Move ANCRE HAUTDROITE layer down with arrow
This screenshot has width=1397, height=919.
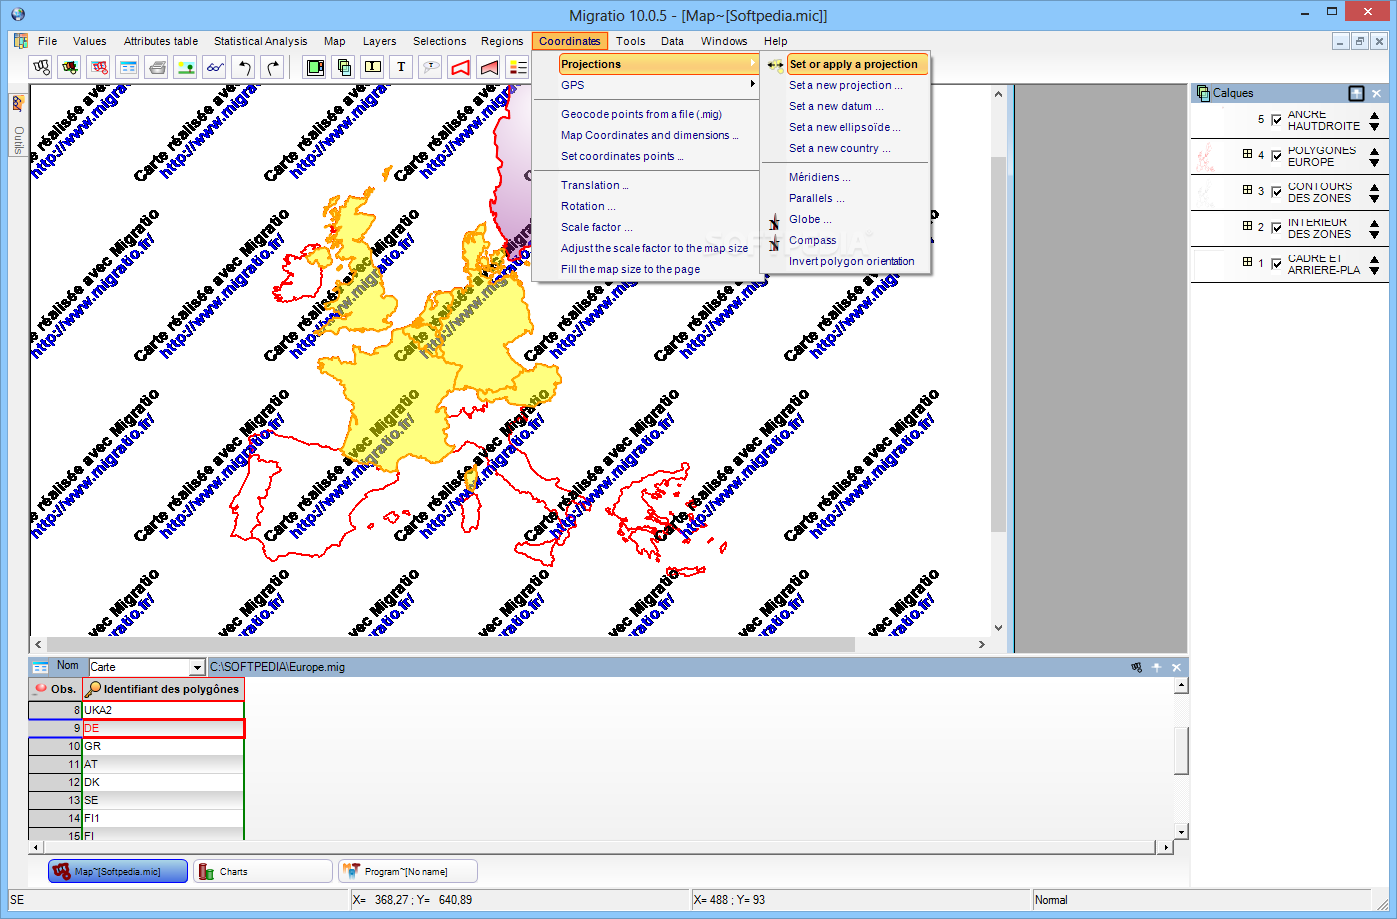(x=1374, y=127)
